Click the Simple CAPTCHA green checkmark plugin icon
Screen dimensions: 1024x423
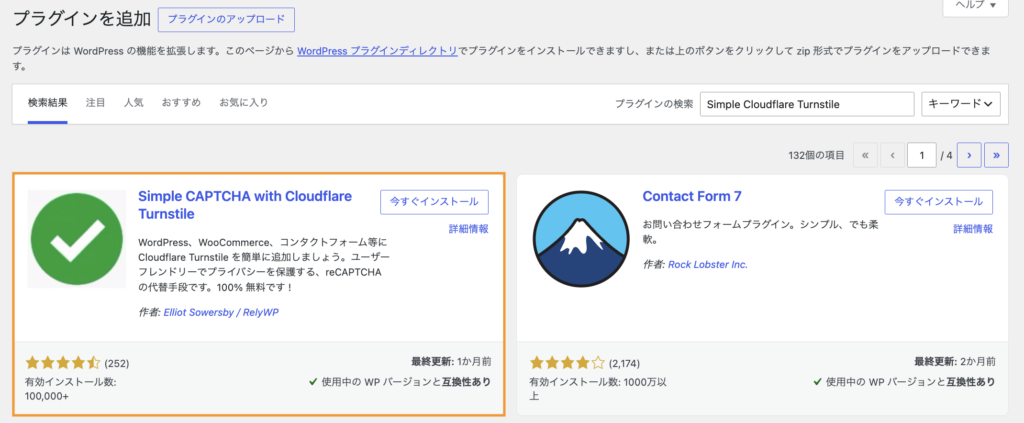pyautogui.click(x=77, y=238)
